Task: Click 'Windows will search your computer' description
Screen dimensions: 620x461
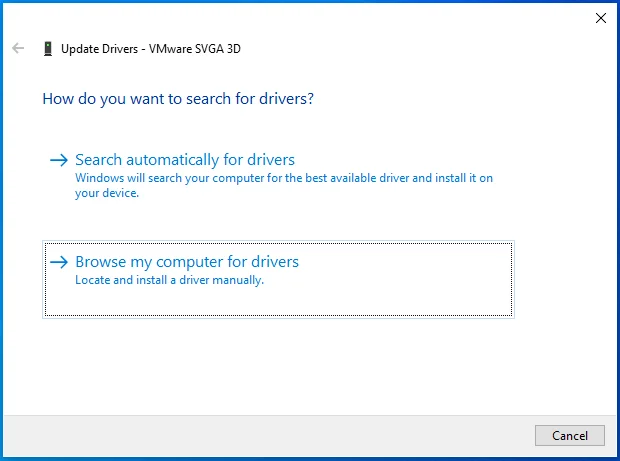Action: coord(284,185)
